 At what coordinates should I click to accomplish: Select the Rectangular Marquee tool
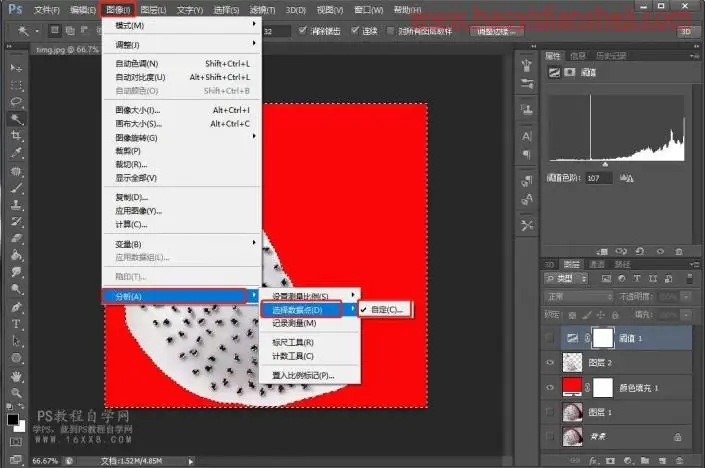point(16,85)
